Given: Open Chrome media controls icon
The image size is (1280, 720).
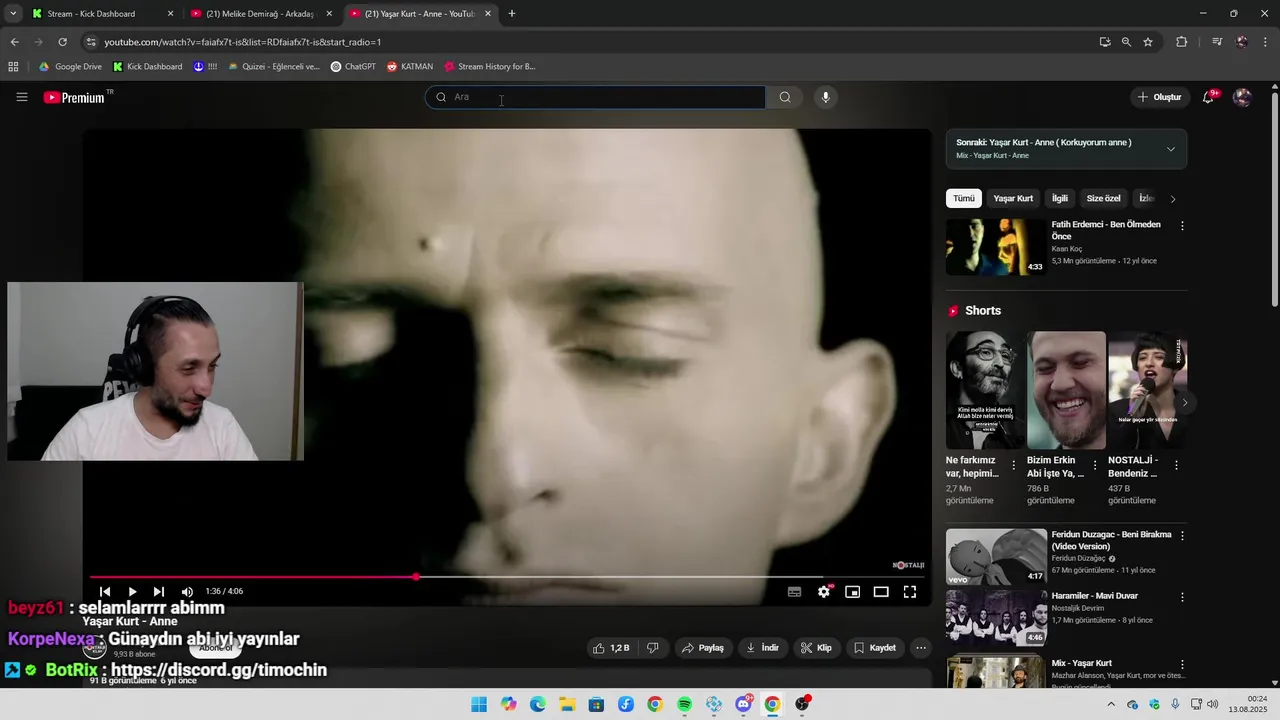Looking at the screenshot, I should (1217, 42).
